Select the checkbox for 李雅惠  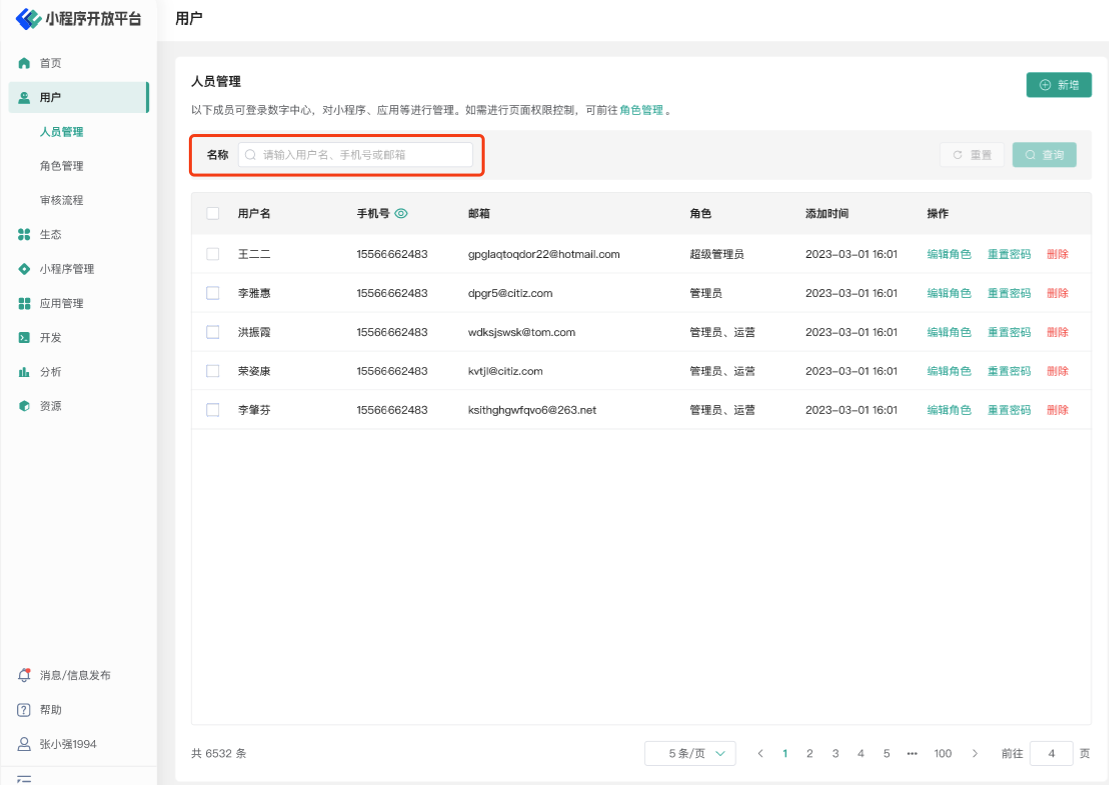pyautogui.click(x=213, y=293)
